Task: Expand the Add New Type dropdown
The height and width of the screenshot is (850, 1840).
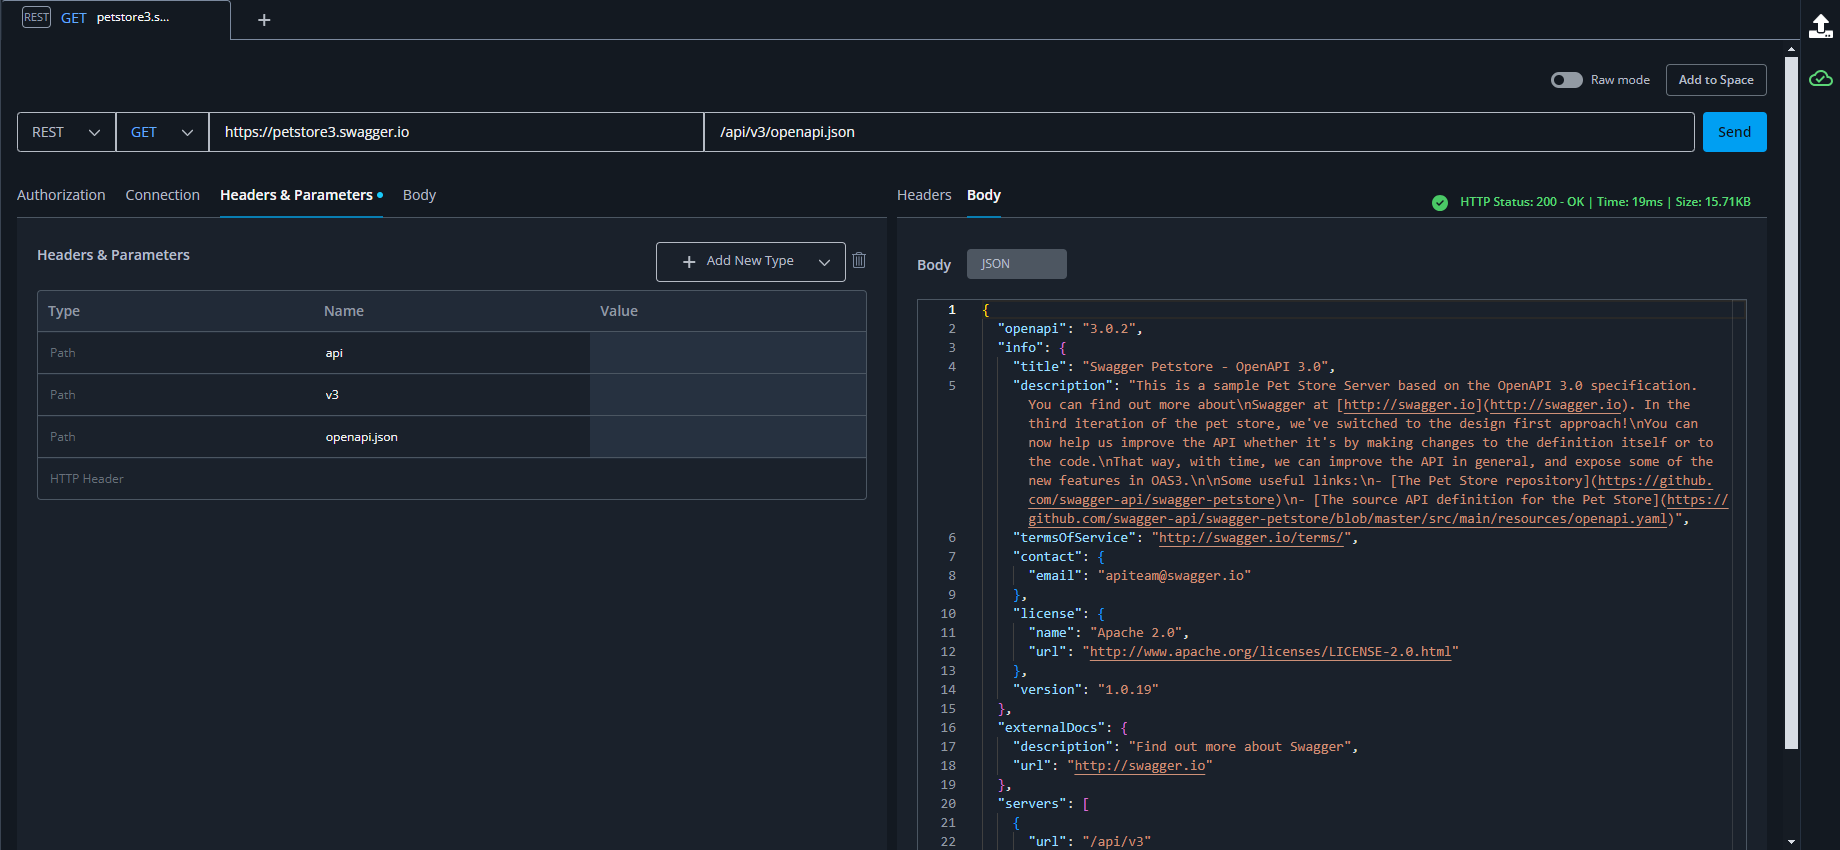Action: [750, 262]
